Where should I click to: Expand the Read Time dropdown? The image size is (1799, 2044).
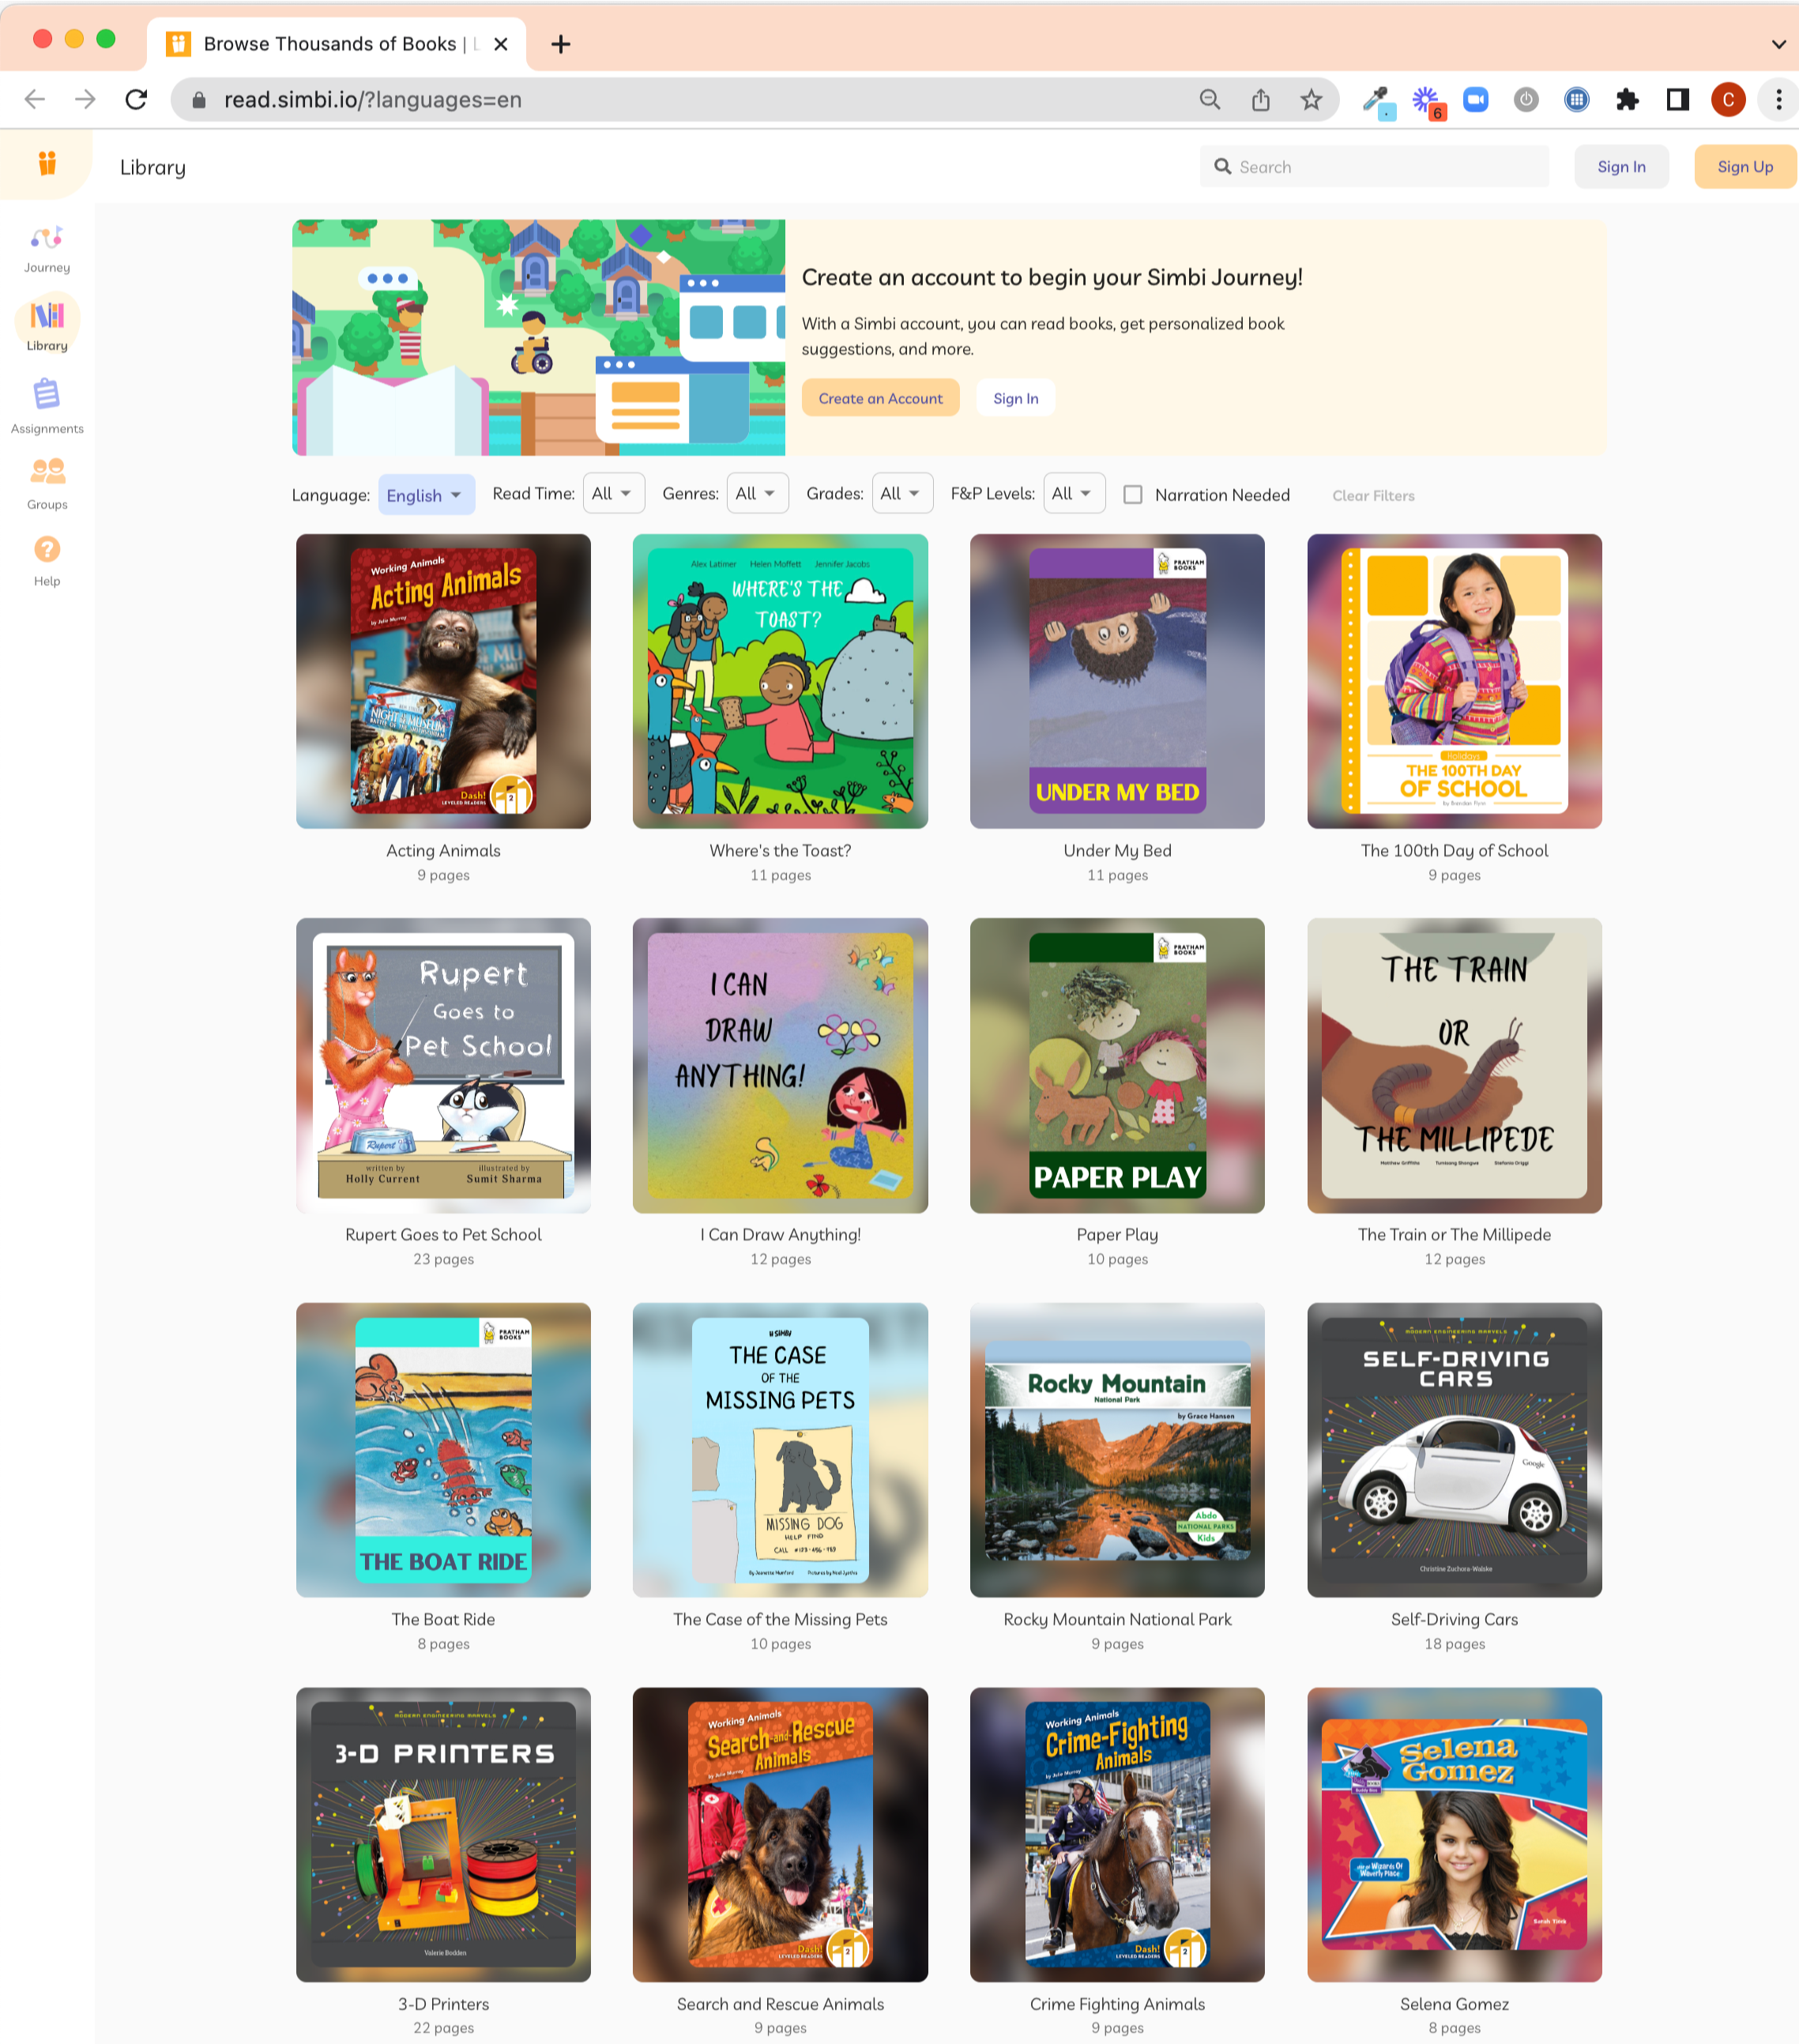[x=613, y=494]
